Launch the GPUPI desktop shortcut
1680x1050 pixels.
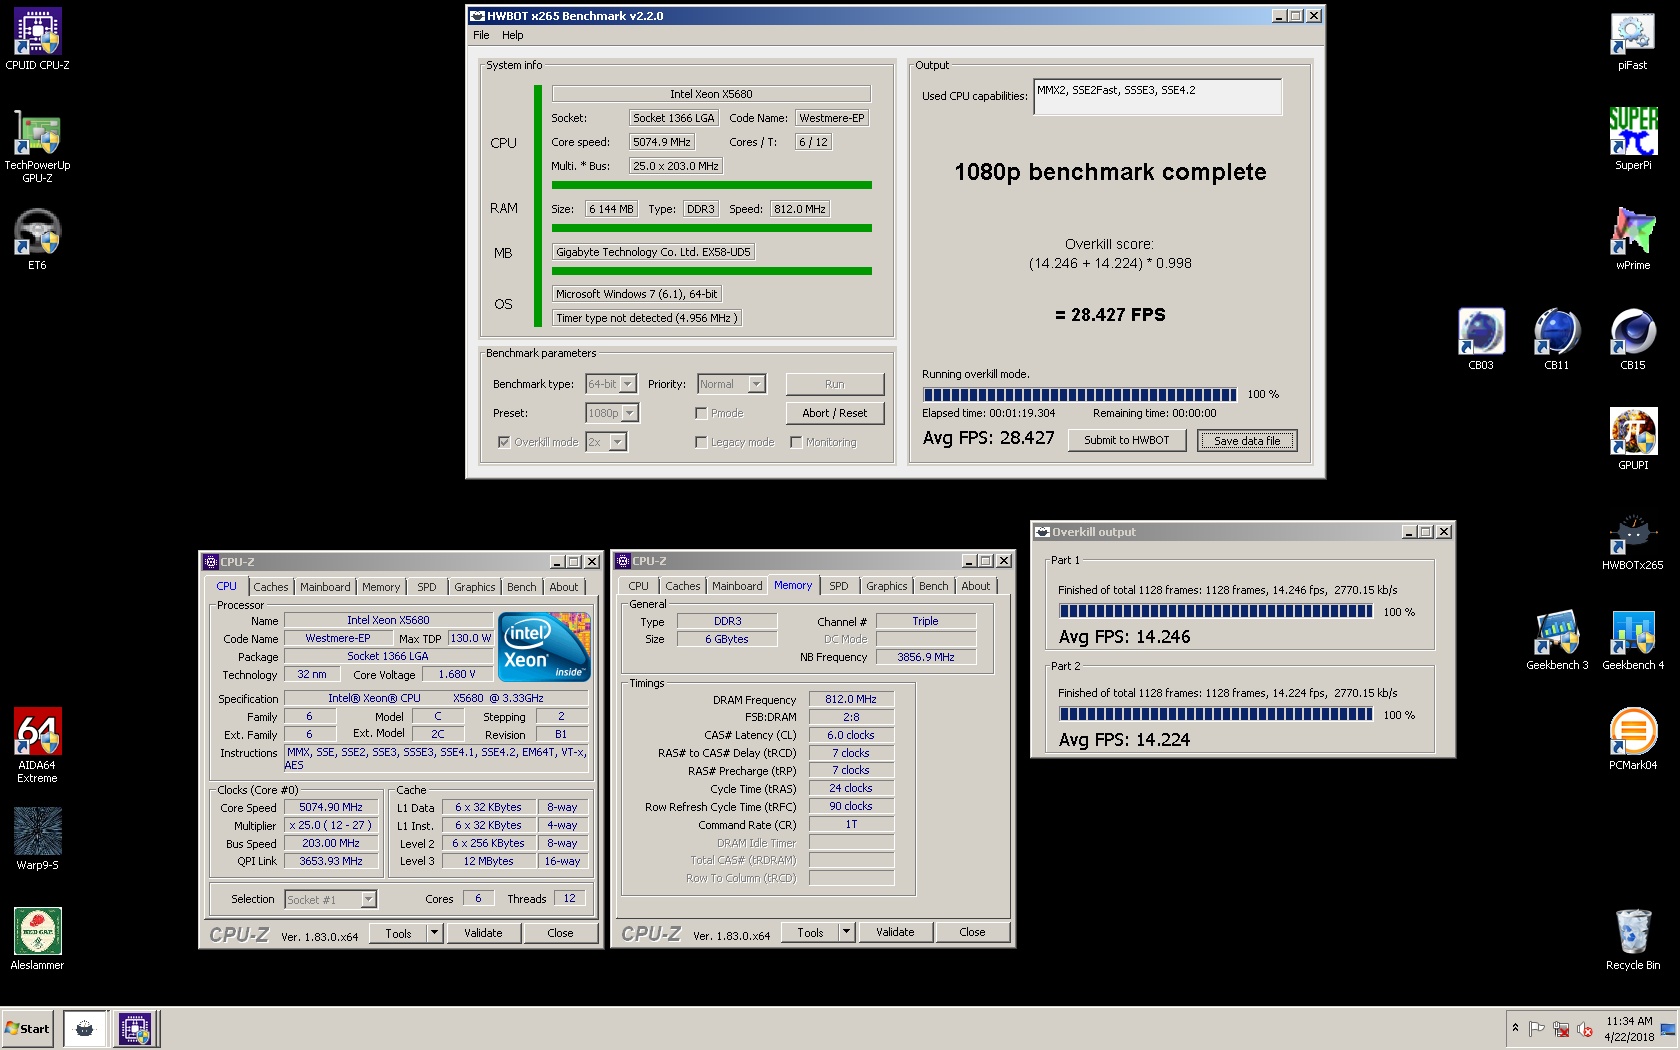1632,440
